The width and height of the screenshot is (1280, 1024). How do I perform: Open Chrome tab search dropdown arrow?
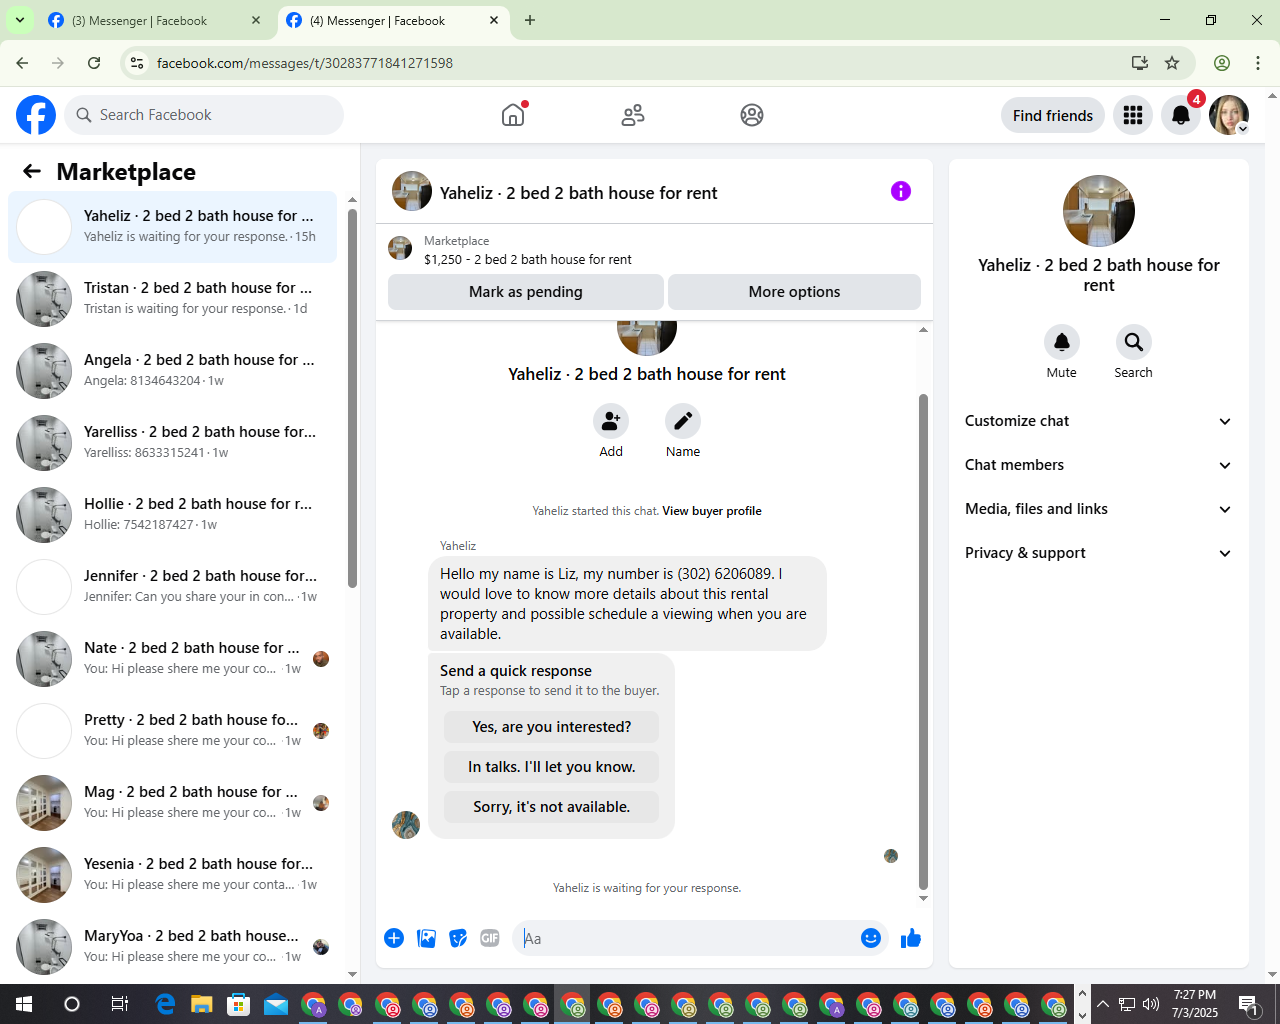coord(19,20)
